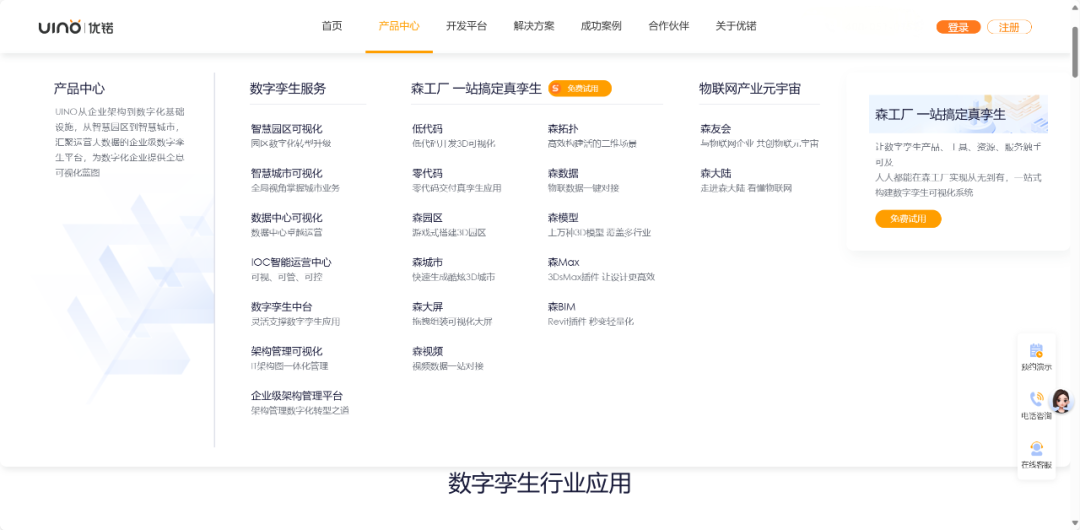Open the 关于优锘 menu
This screenshot has height=530, width=1080.
coord(736,26)
